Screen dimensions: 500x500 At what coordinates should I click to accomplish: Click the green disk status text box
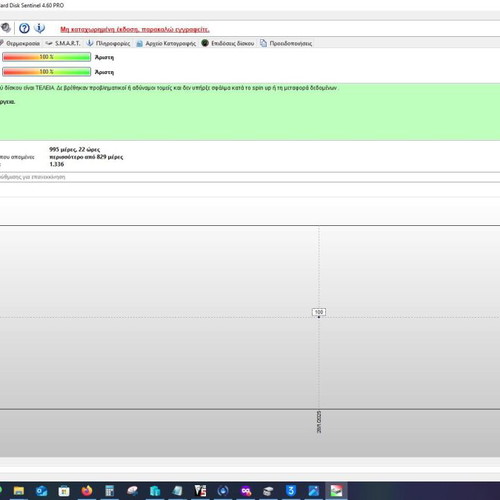coord(250,112)
